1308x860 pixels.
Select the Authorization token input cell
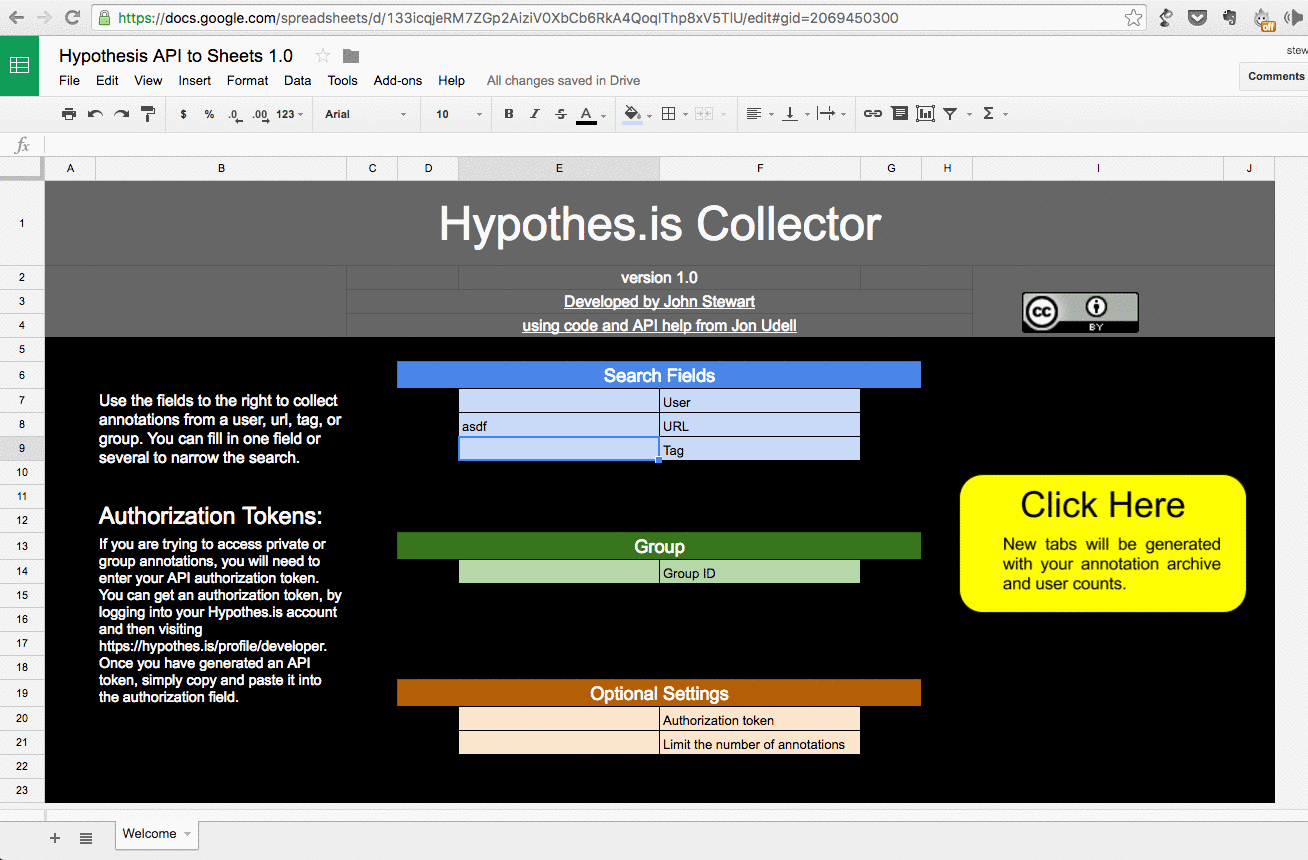pyautogui.click(x=559, y=719)
